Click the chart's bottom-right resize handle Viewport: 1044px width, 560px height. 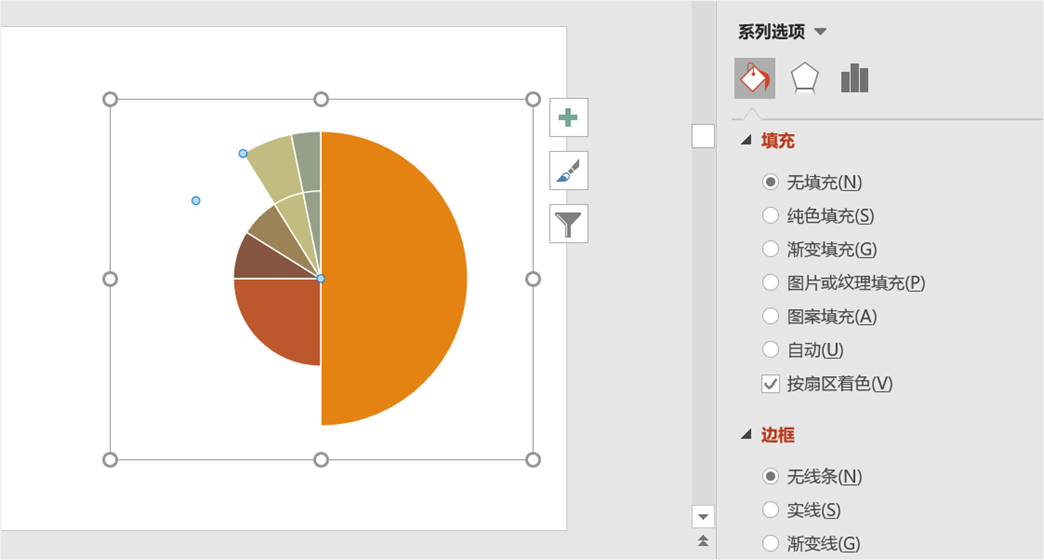coord(533,459)
